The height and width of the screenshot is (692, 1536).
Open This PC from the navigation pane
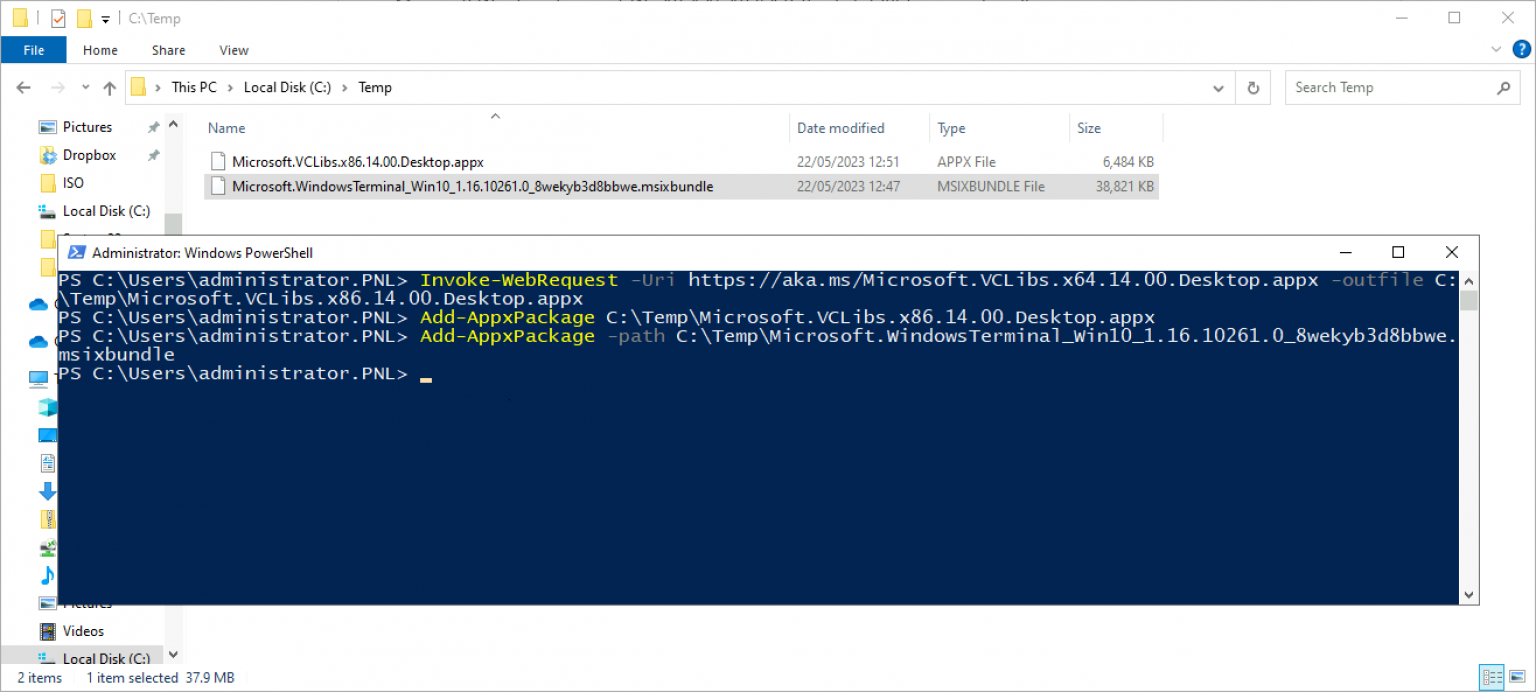pos(38,378)
